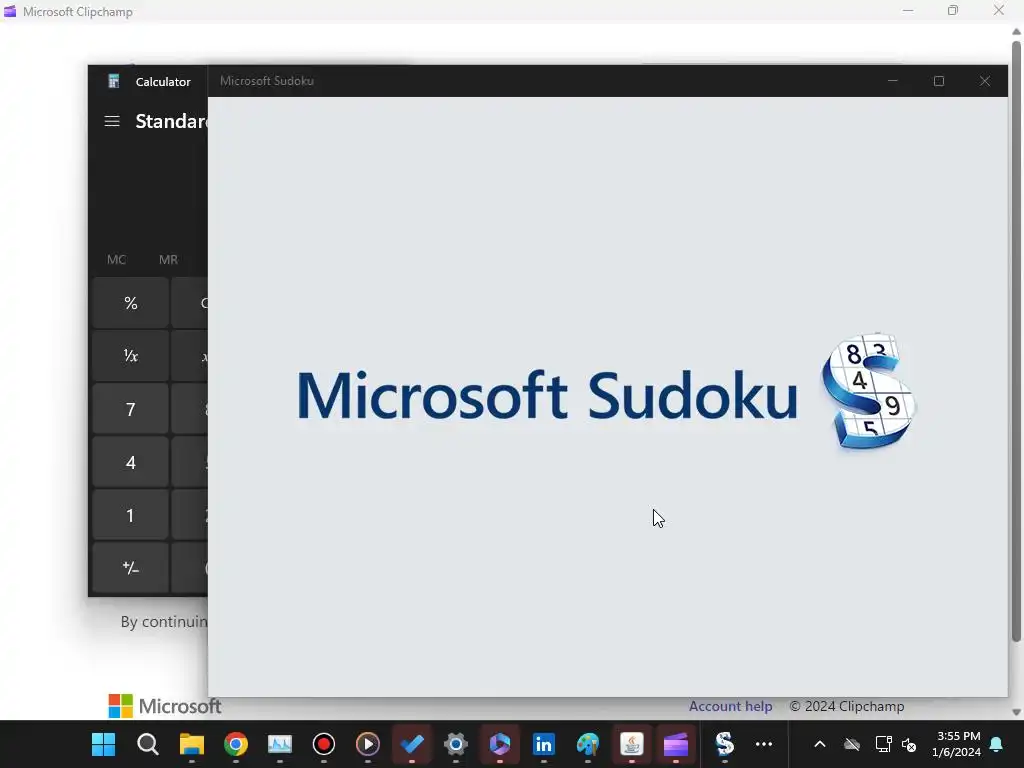
Task: Show more taskbar apps via ellipsis
Action: pos(763,744)
